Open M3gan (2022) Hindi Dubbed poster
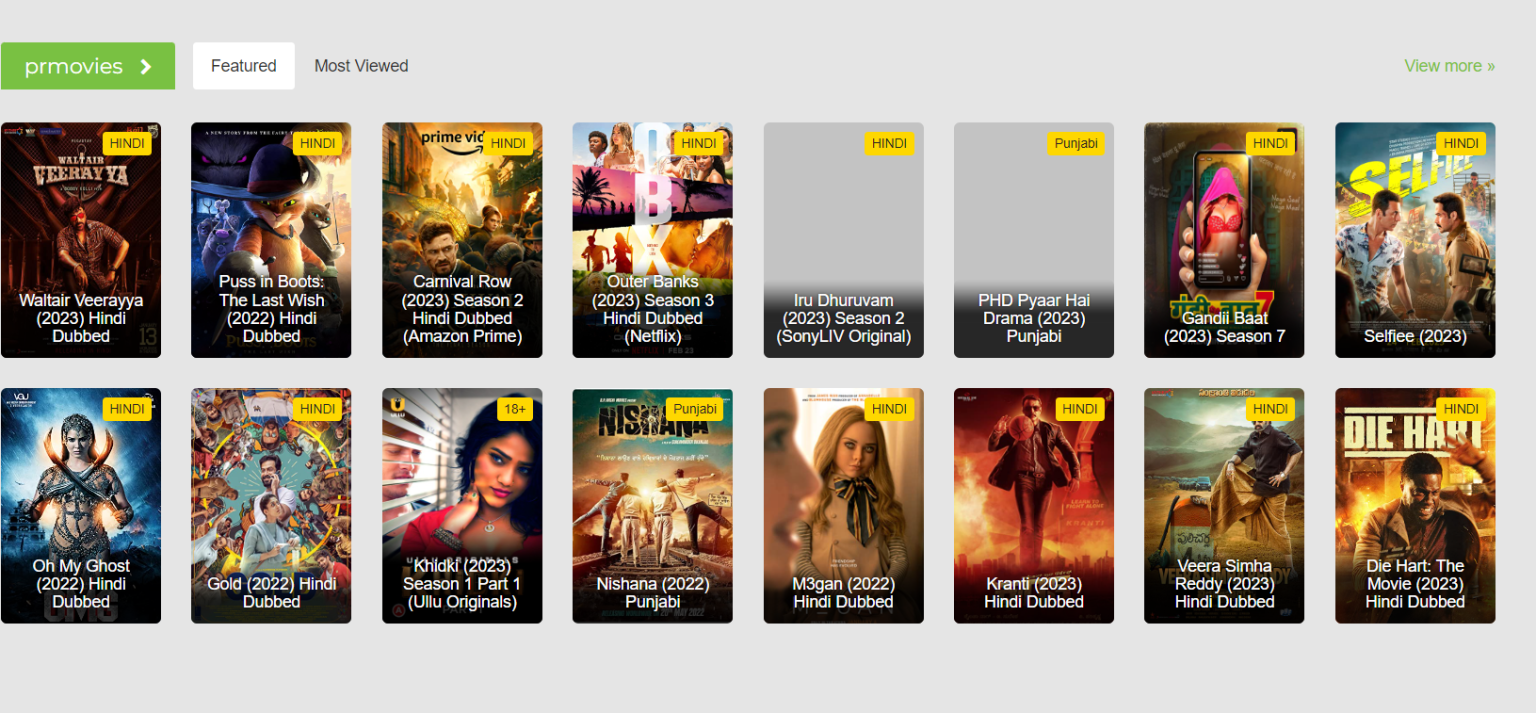The width and height of the screenshot is (1536, 713). point(843,506)
